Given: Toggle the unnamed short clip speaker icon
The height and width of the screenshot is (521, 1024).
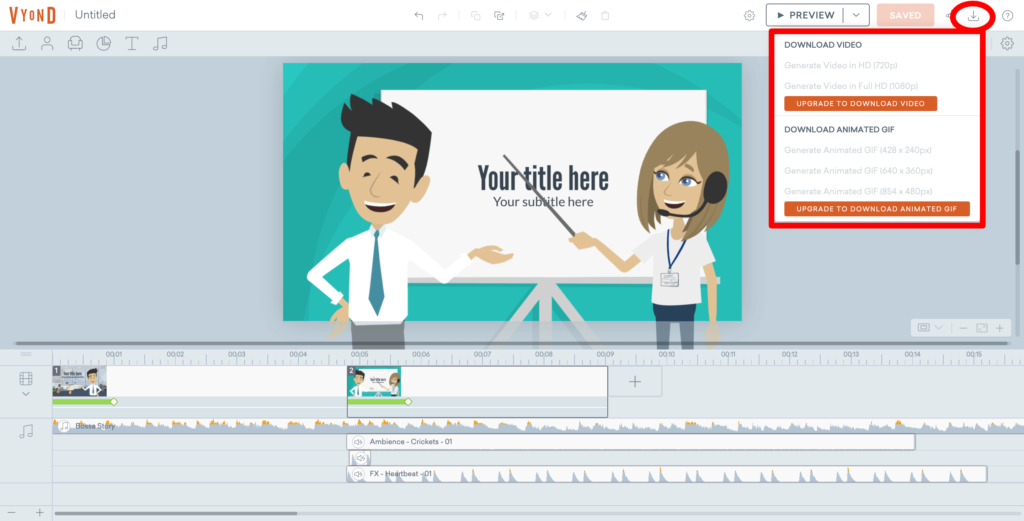Looking at the screenshot, I should tap(360, 458).
